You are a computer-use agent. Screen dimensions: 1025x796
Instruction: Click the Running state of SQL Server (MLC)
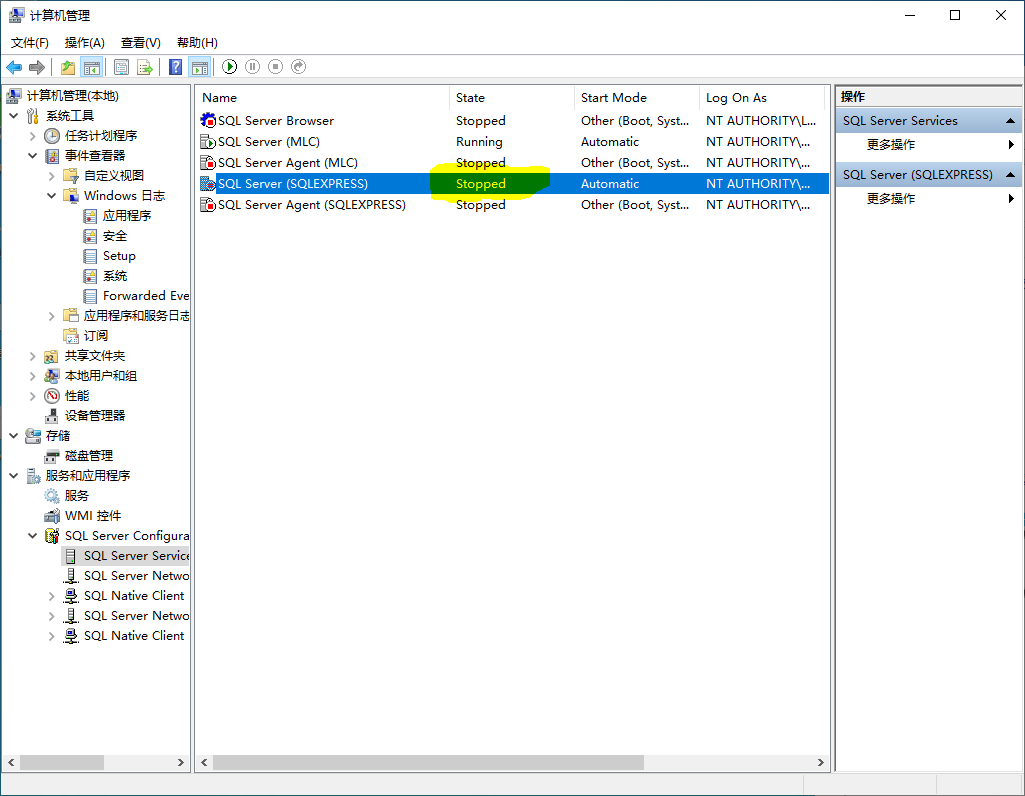(x=479, y=142)
